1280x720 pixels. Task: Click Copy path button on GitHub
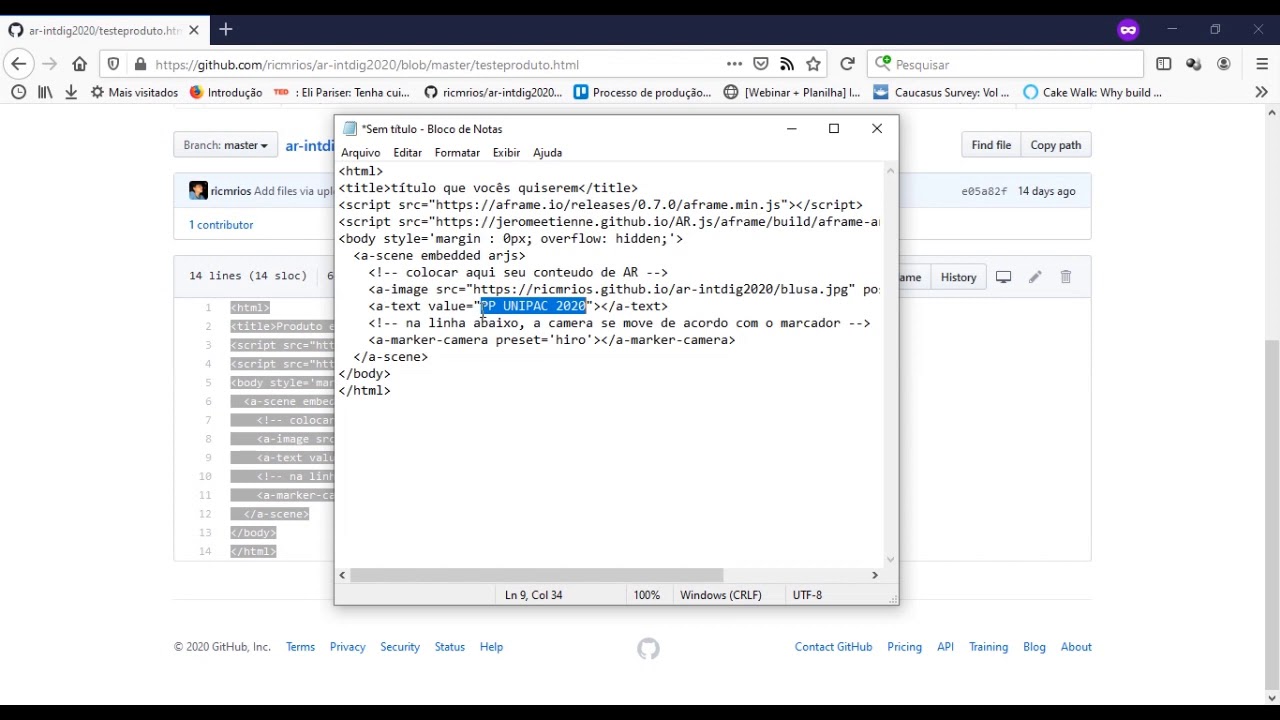point(1055,145)
